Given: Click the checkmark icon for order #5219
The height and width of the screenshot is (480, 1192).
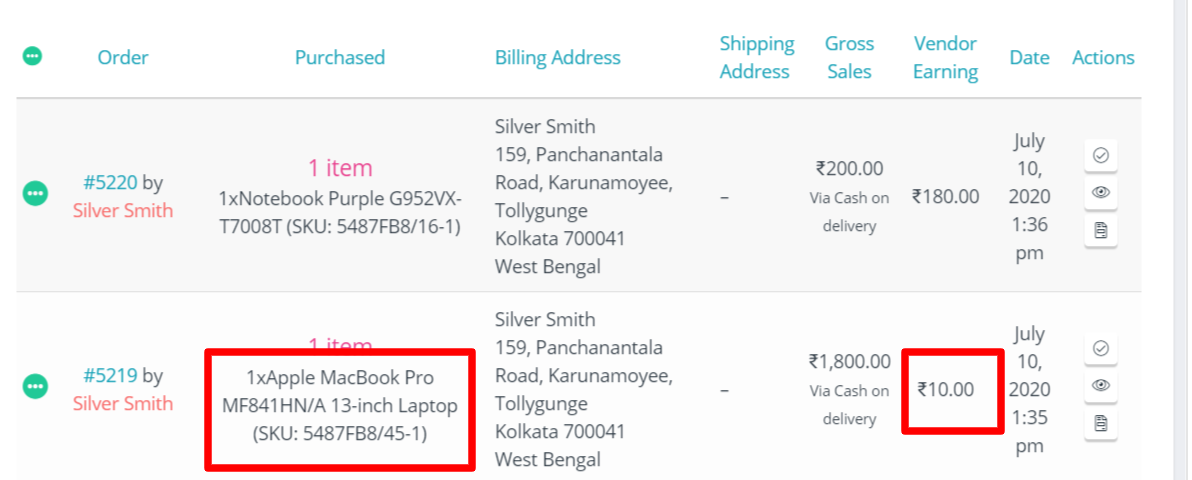Looking at the screenshot, I should point(1101,348).
